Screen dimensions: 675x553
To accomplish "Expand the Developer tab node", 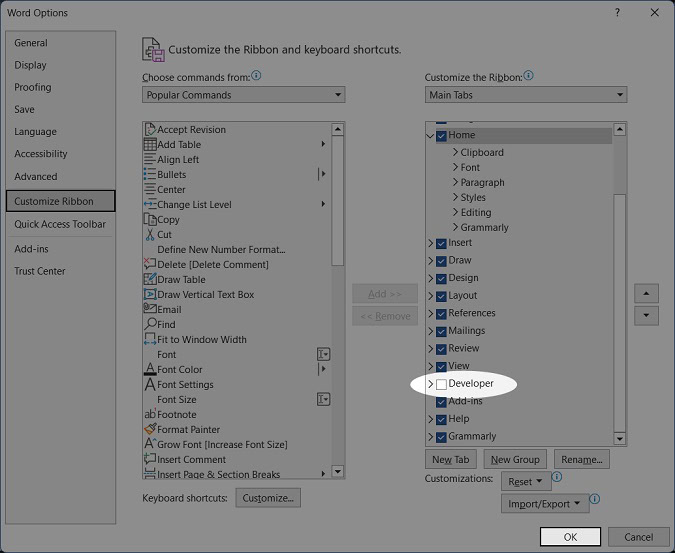I will pos(430,383).
